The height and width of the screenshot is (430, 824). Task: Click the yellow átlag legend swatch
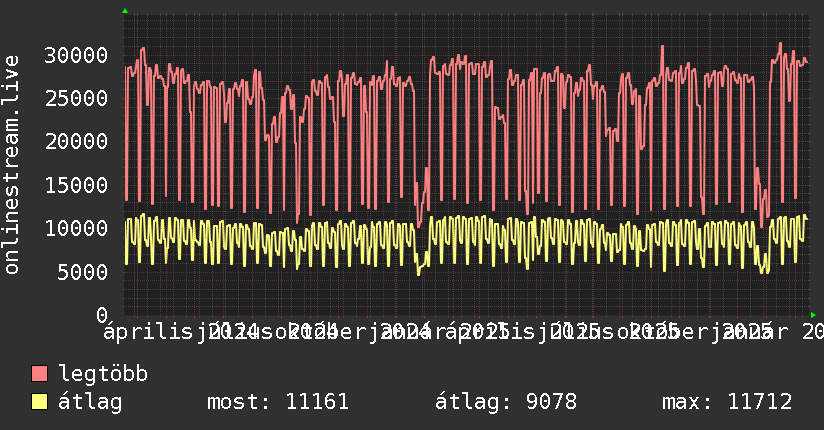click(x=39, y=401)
